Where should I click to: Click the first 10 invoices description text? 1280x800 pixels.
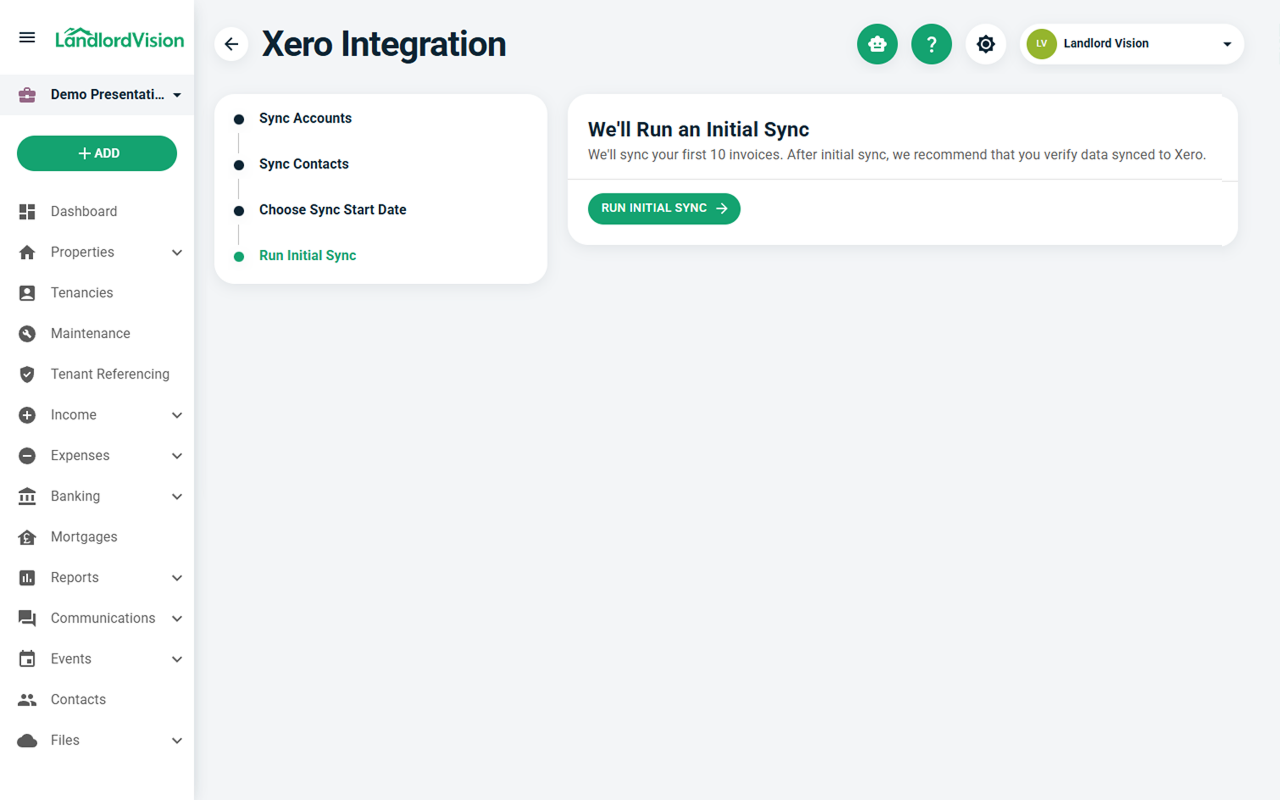(x=897, y=155)
